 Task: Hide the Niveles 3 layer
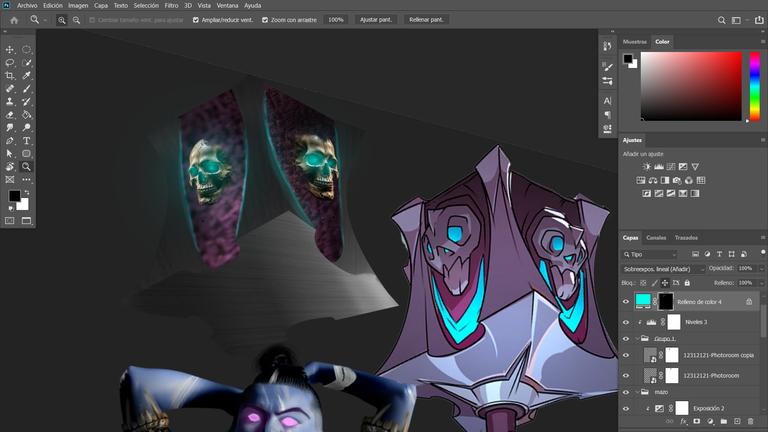pos(625,322)
